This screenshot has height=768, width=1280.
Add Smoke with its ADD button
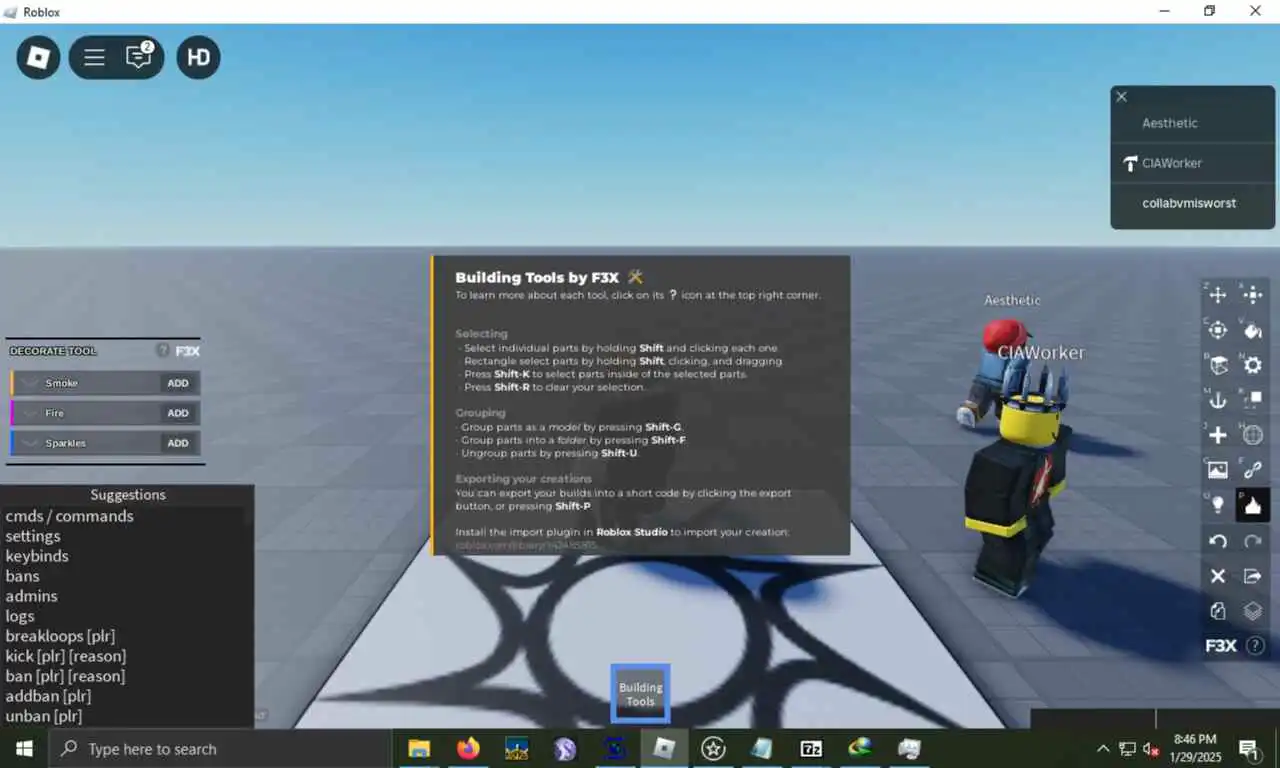click(178, 383)
